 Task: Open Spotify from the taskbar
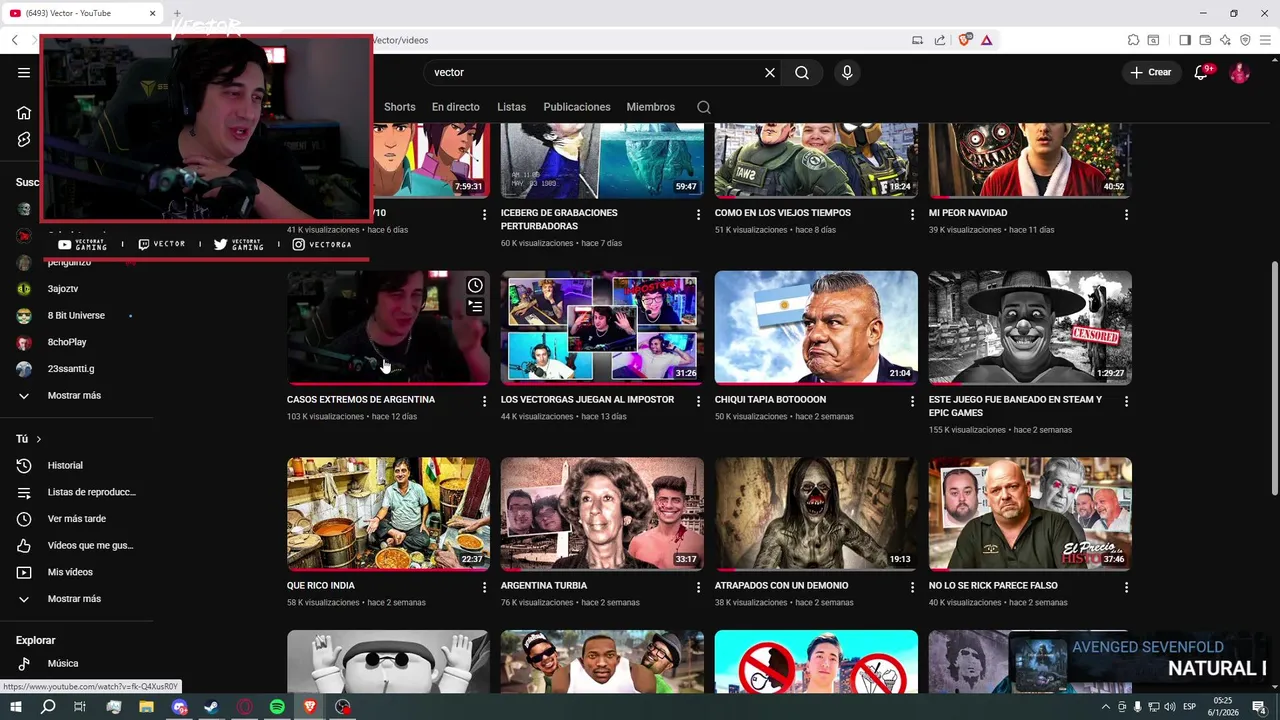click(x=277, y=707)
